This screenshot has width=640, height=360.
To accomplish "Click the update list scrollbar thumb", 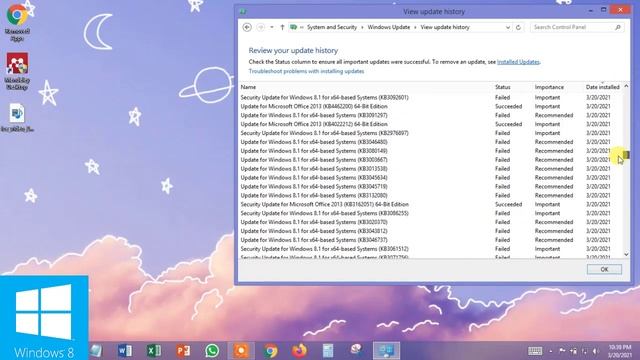I will tap(626, 155).
